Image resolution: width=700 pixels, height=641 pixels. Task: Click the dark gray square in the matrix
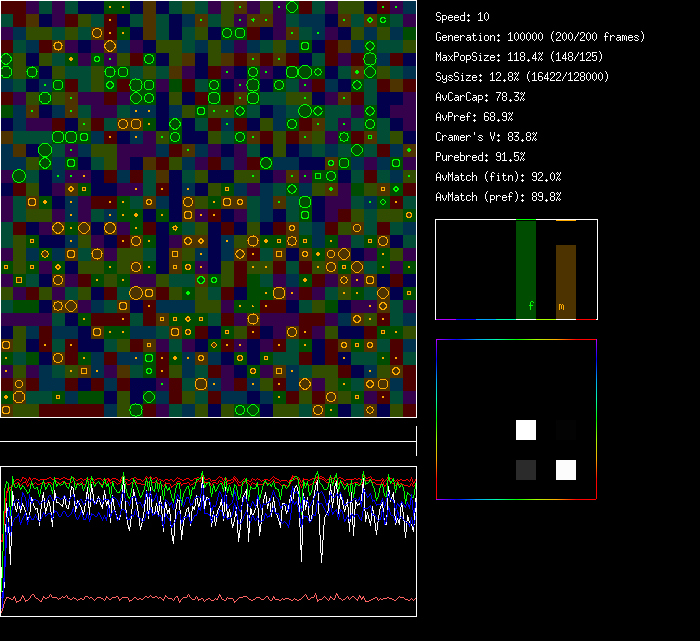point(526,470)
